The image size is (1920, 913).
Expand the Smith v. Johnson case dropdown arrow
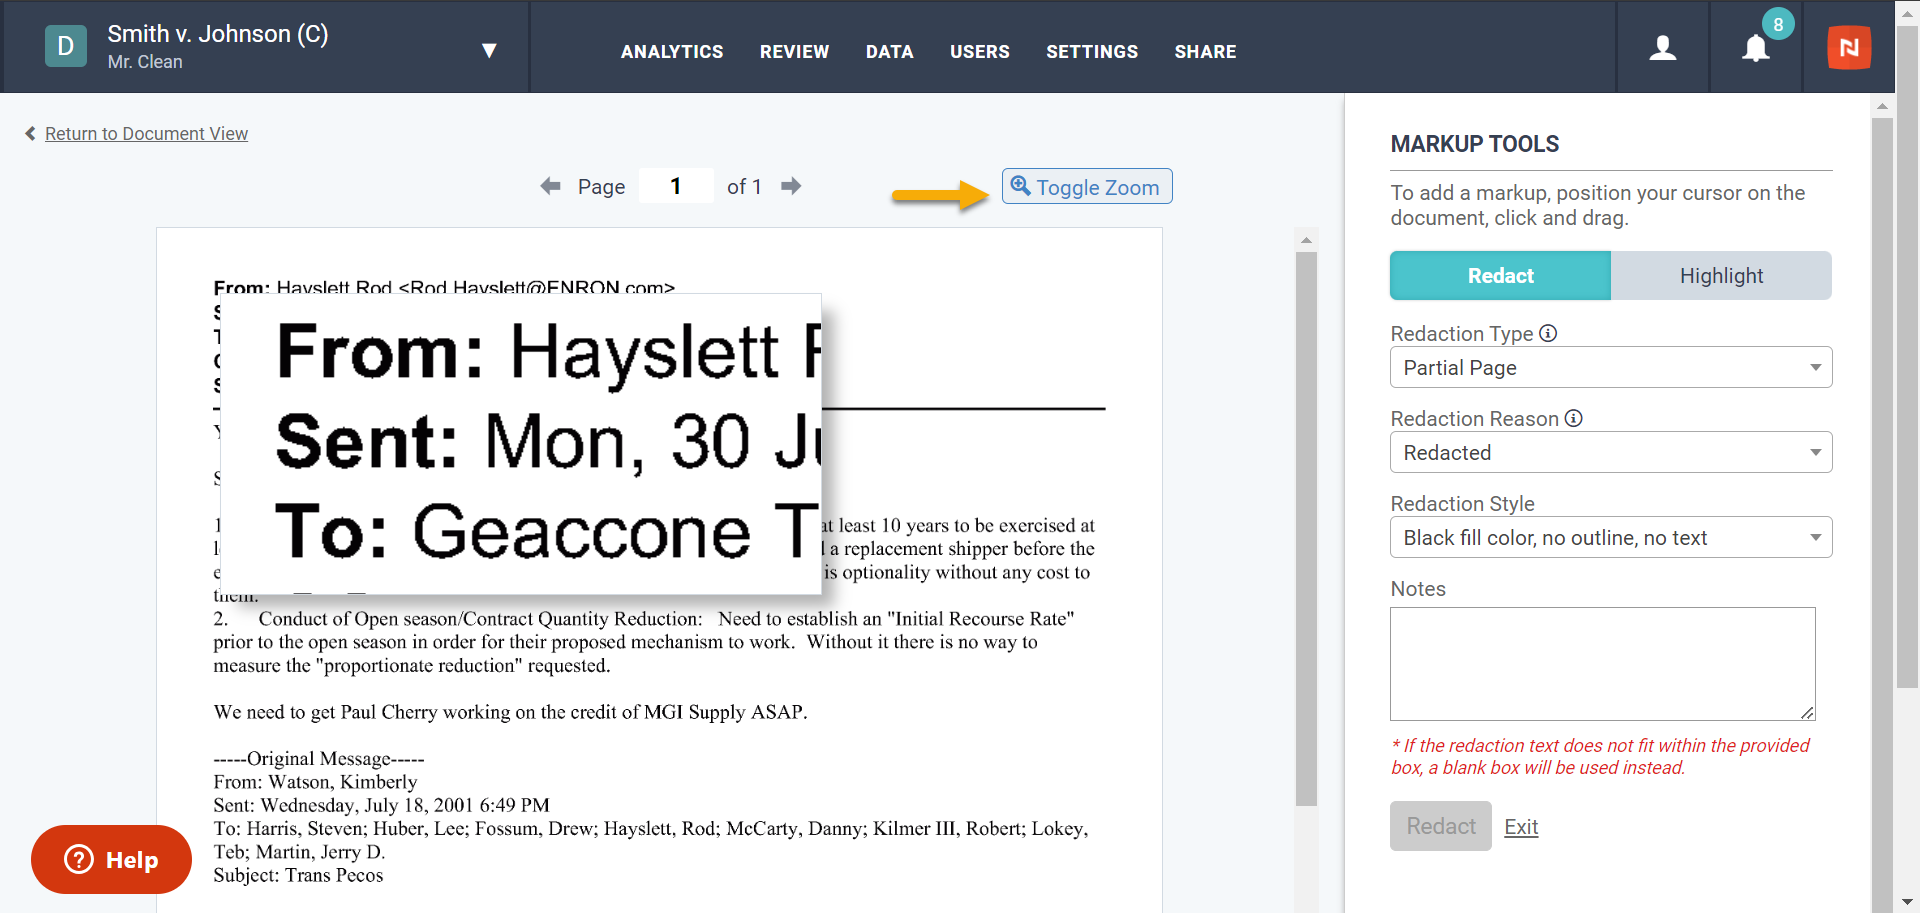489,50
